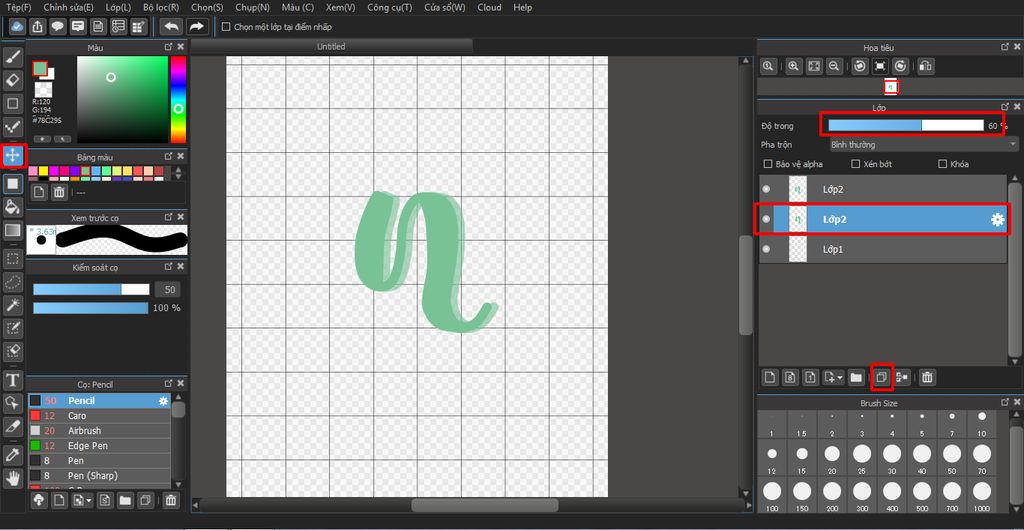Undock the Lớp layer panel
The image size is (1024, 530).
[x=1005, y=106]
